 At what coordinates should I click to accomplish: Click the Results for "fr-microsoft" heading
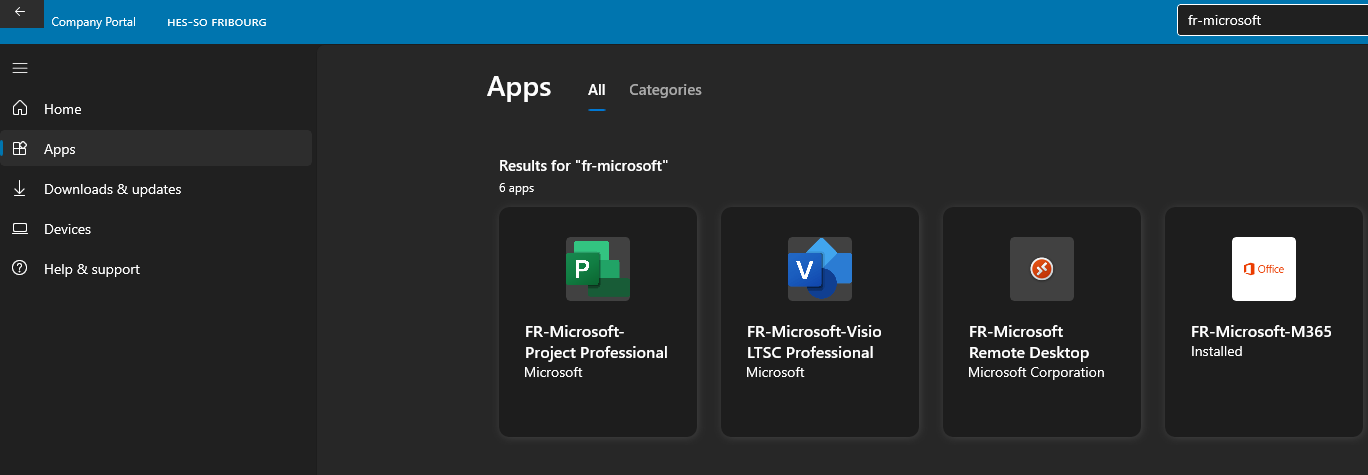pyautogui.click(x=583, y=166)
